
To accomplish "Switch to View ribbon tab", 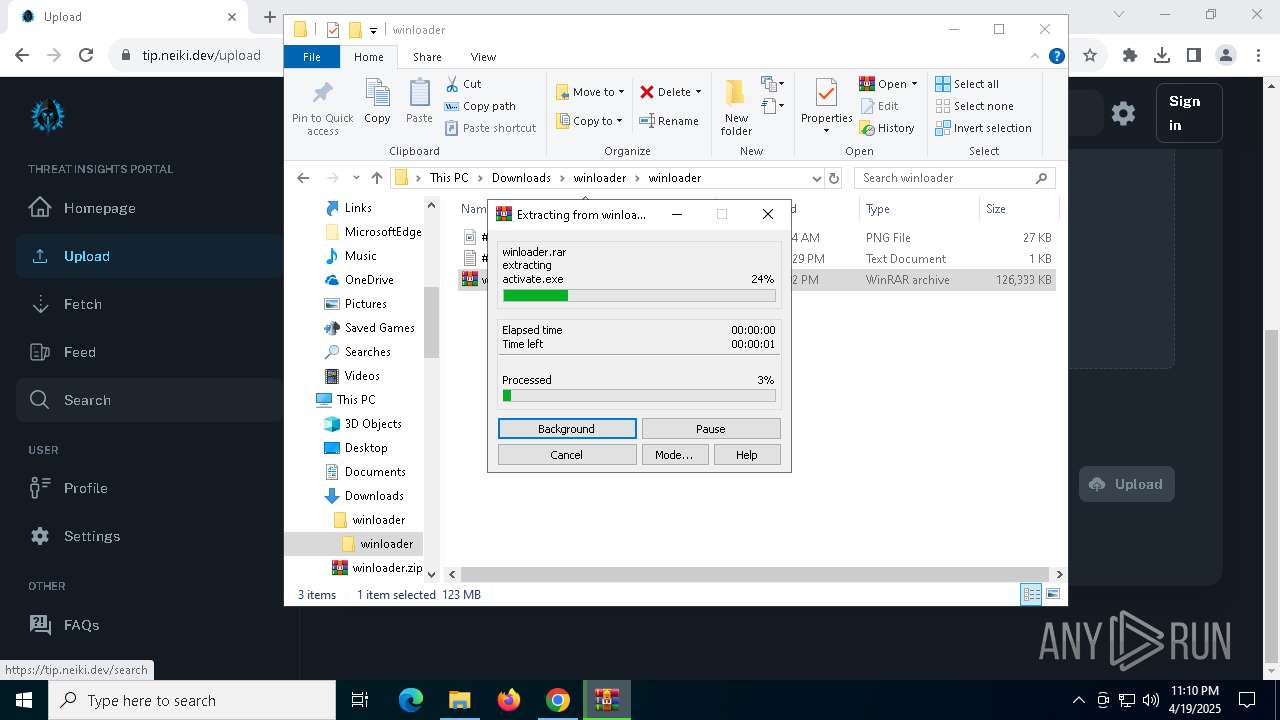I will (x=483, y=57).
